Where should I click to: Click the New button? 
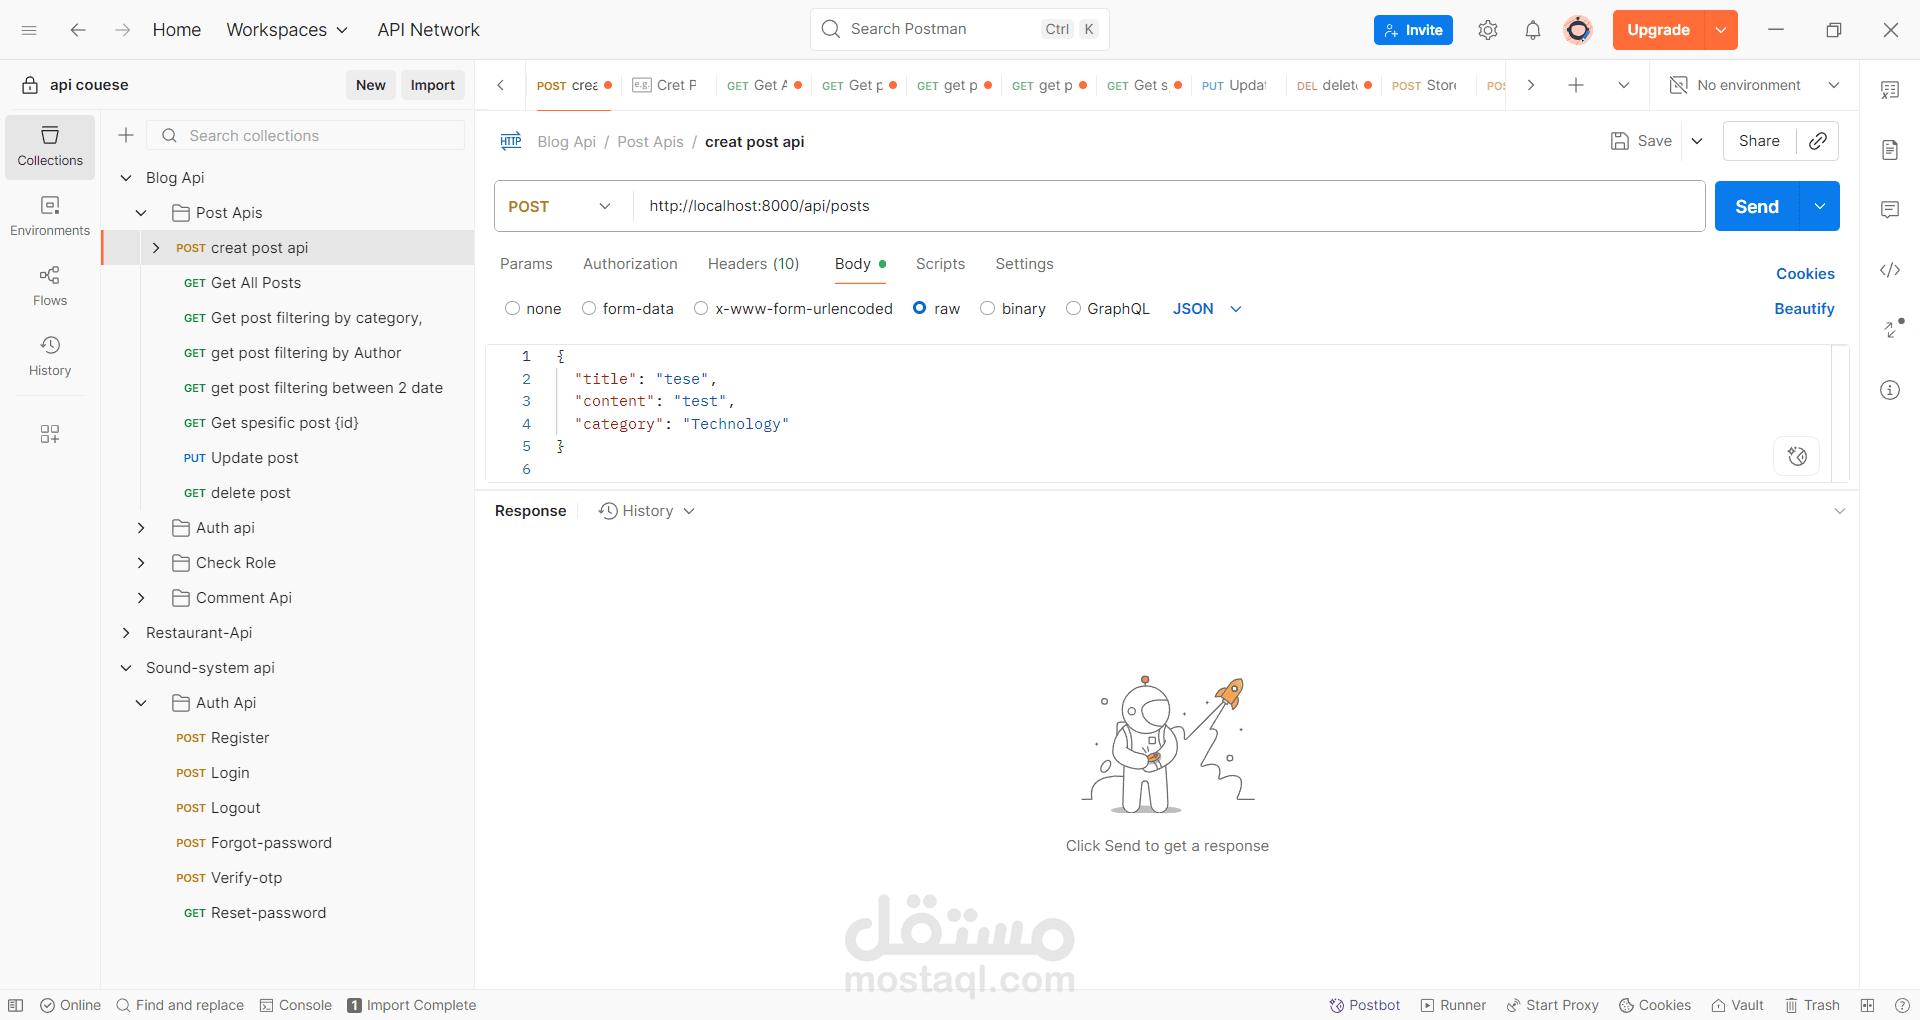[x=370, y=85]
